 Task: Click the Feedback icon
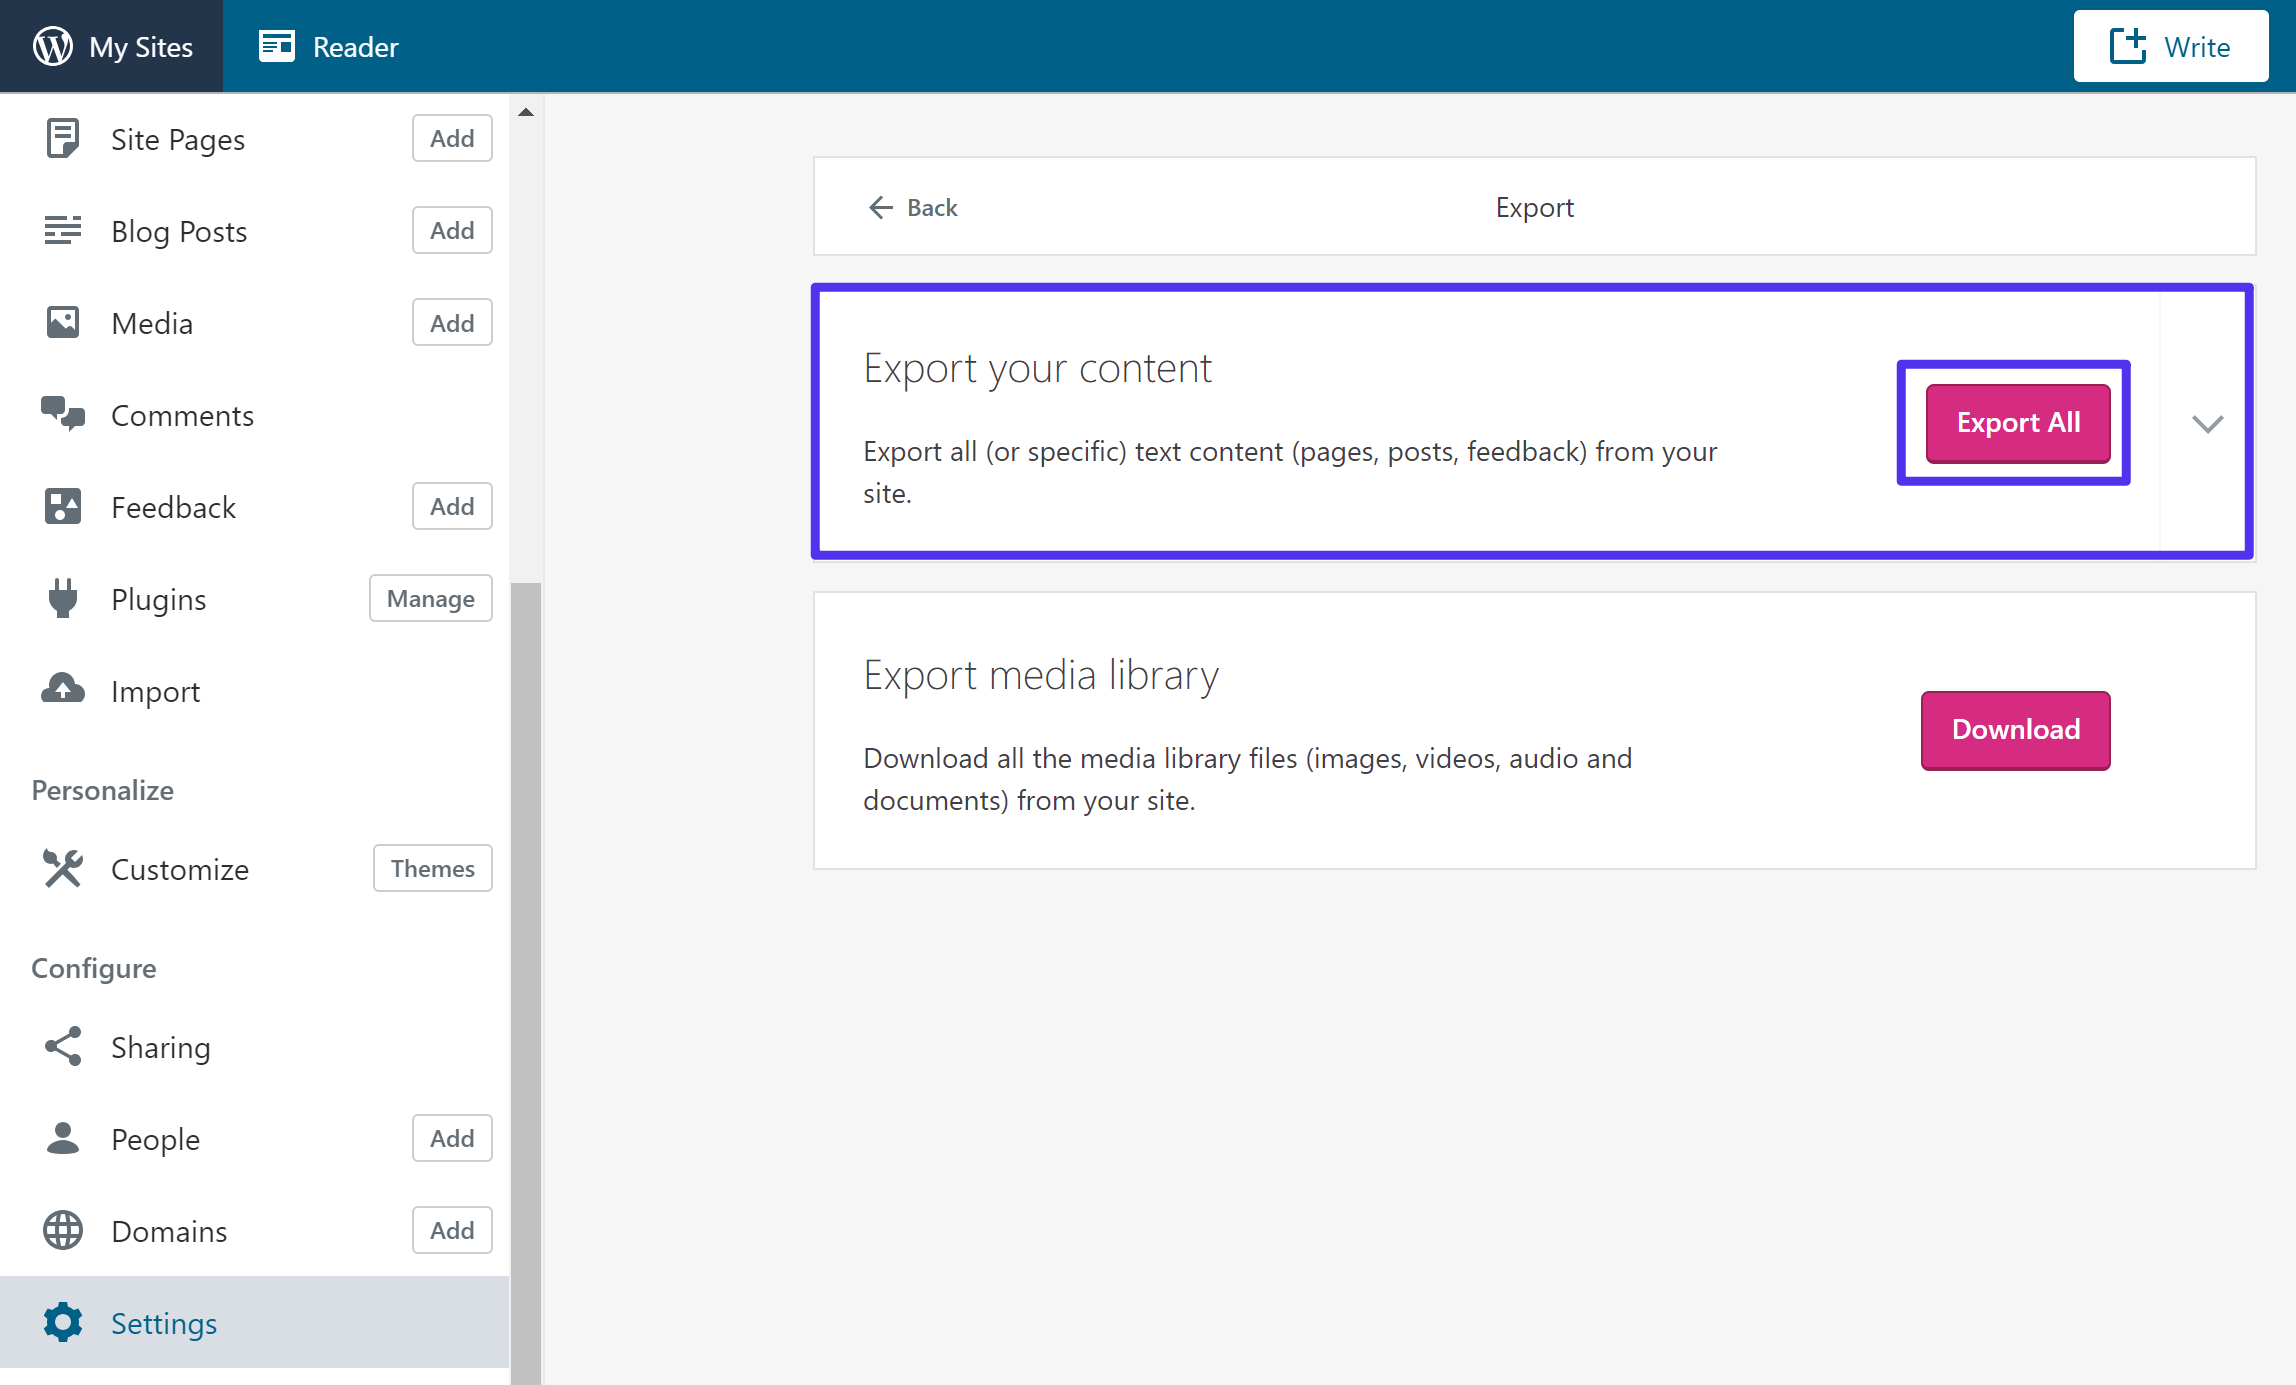pos(62,506)
